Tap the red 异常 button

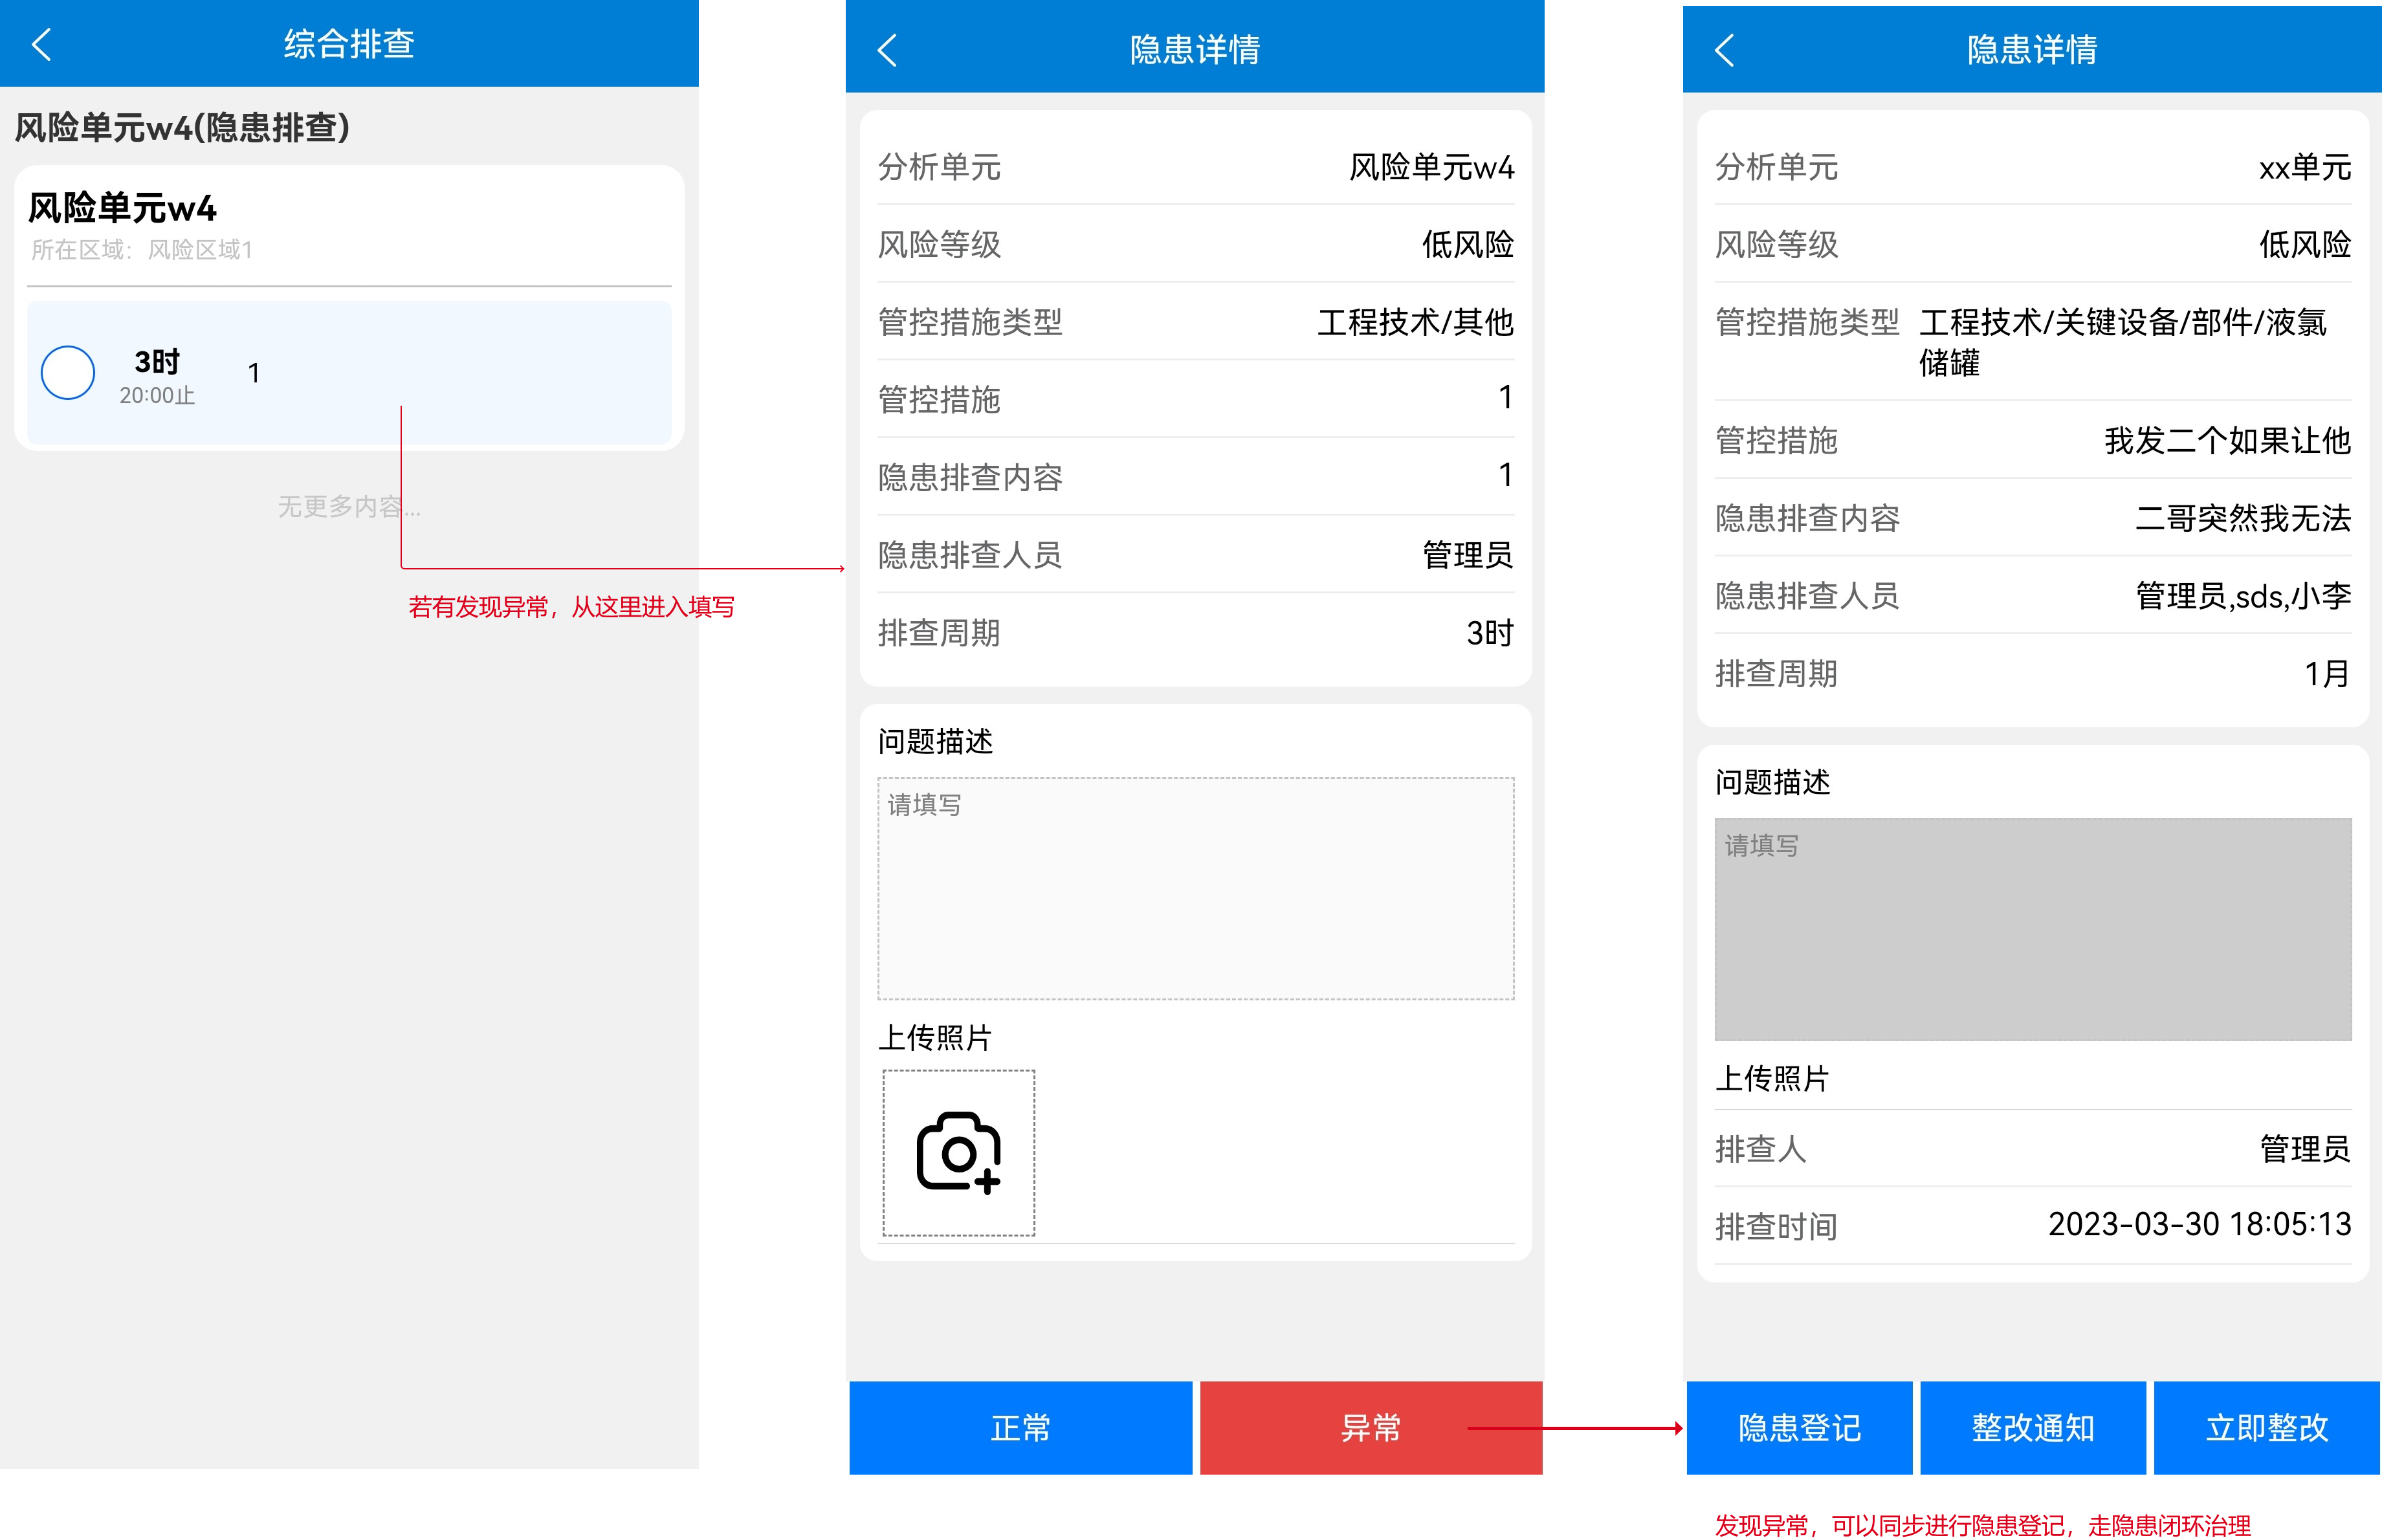(x=1370, y=1427)
